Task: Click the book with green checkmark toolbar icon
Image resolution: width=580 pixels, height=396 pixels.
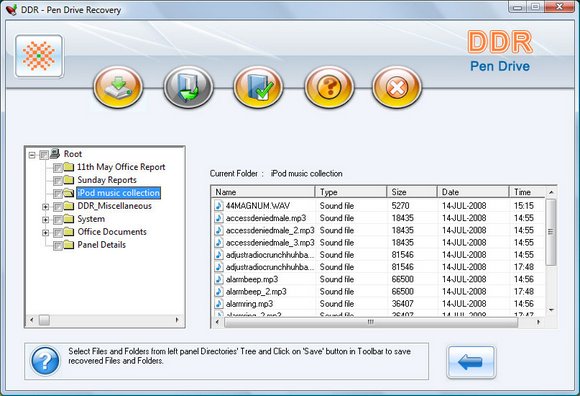Action: 258,87
